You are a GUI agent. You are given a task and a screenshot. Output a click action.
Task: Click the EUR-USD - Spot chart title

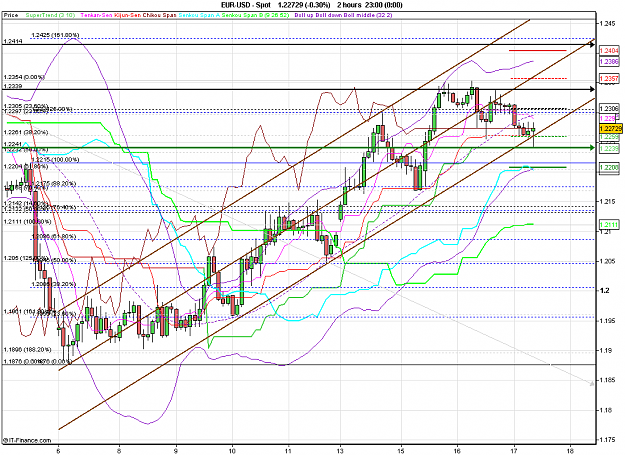(x=246, y=5)
